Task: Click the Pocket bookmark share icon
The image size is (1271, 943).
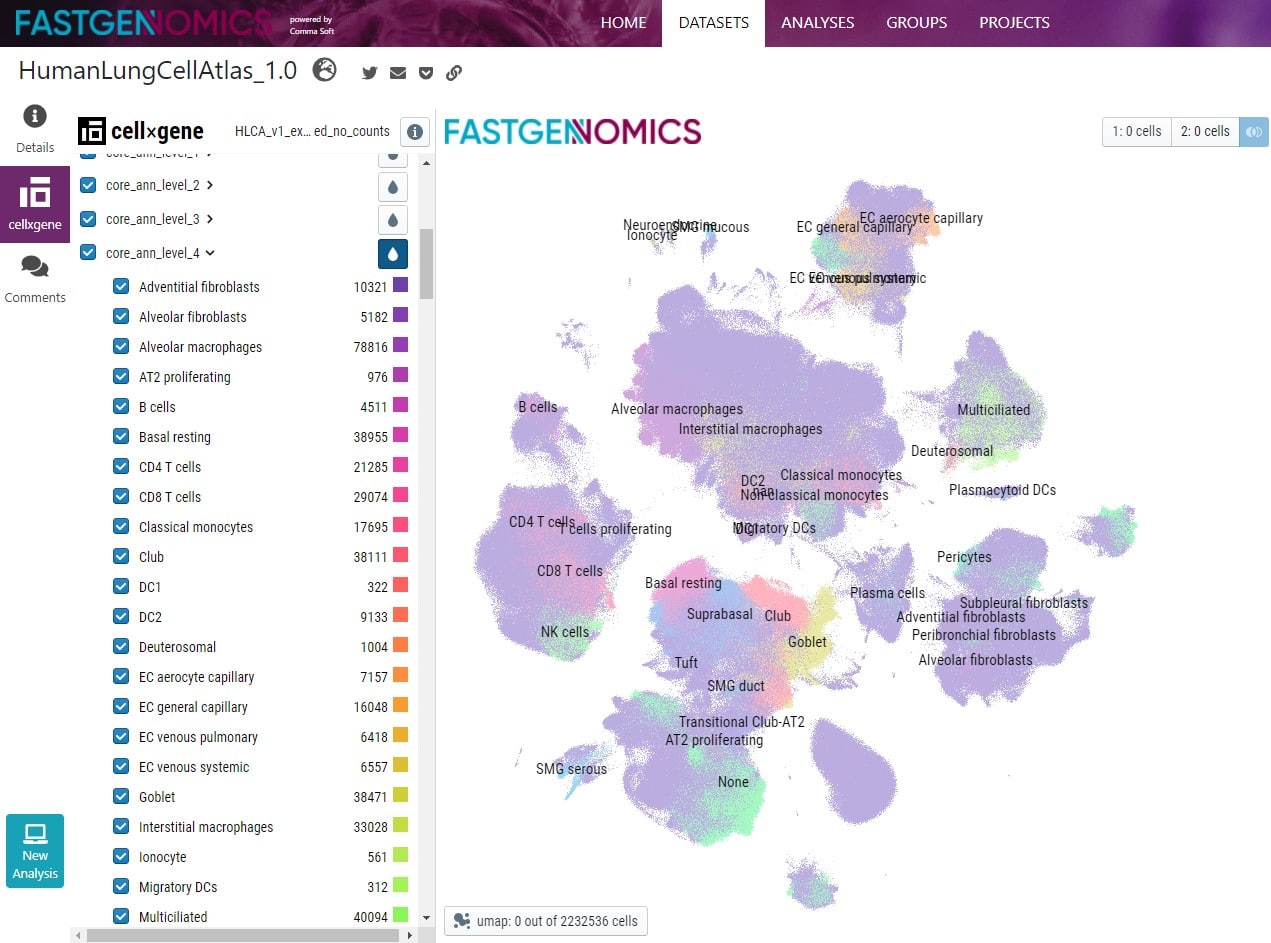Action: pyautogui.click(x=426, y=73)
